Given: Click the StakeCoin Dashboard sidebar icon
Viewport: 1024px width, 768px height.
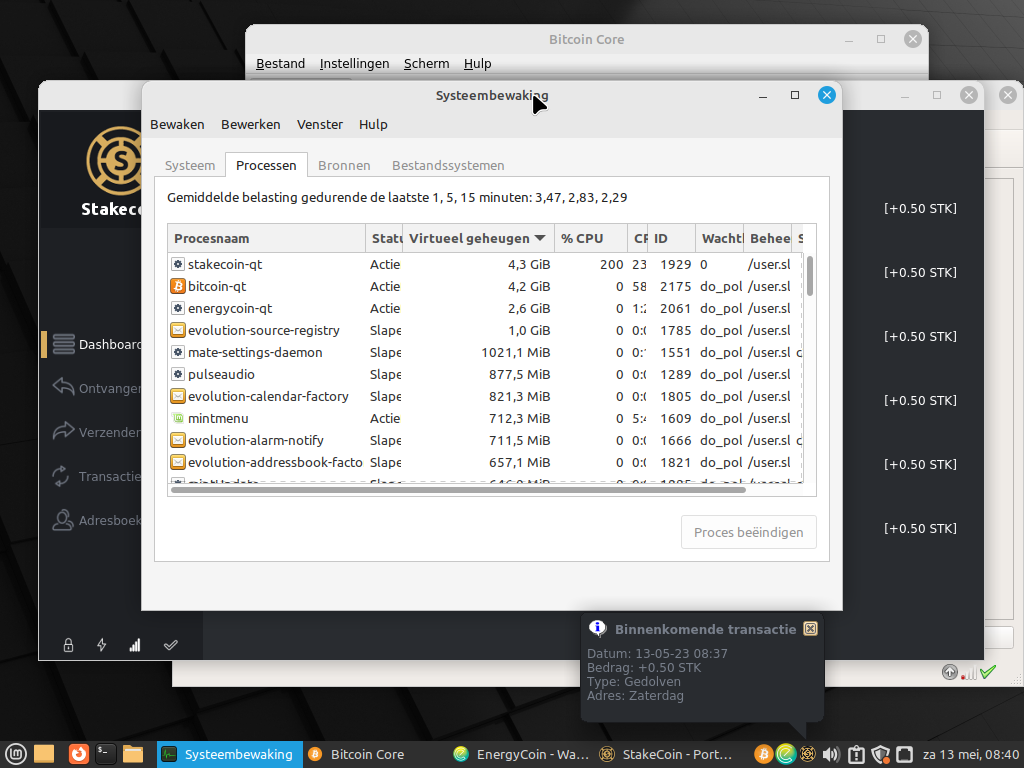Looking at the screenshot, I should pyautogui.click(x=63, y=344).
